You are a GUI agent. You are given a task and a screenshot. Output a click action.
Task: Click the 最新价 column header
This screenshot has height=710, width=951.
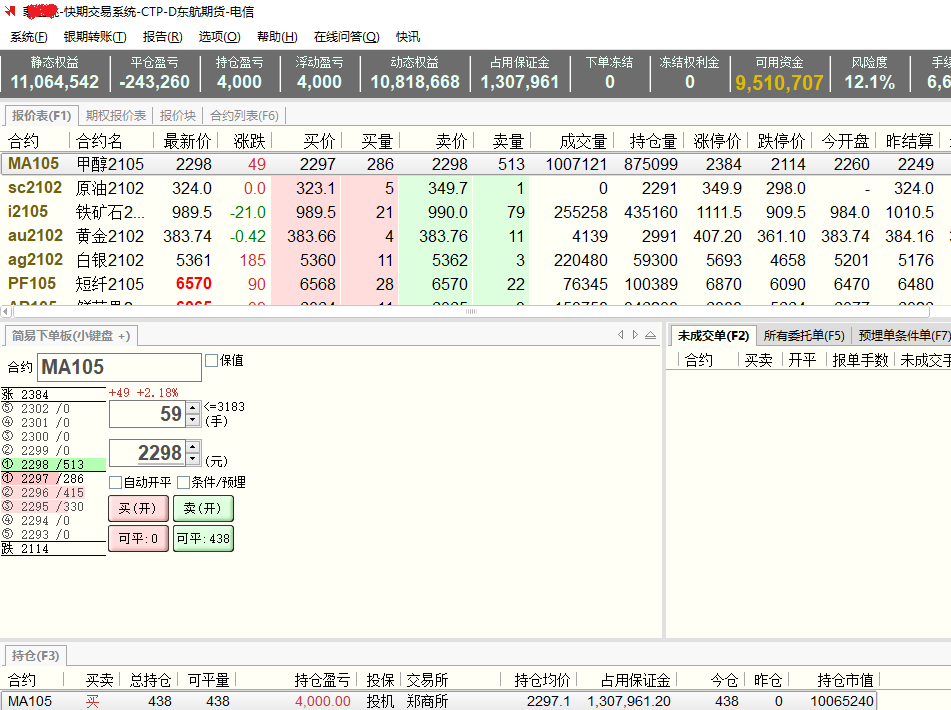pyautogui.click(x=187, y=141)
